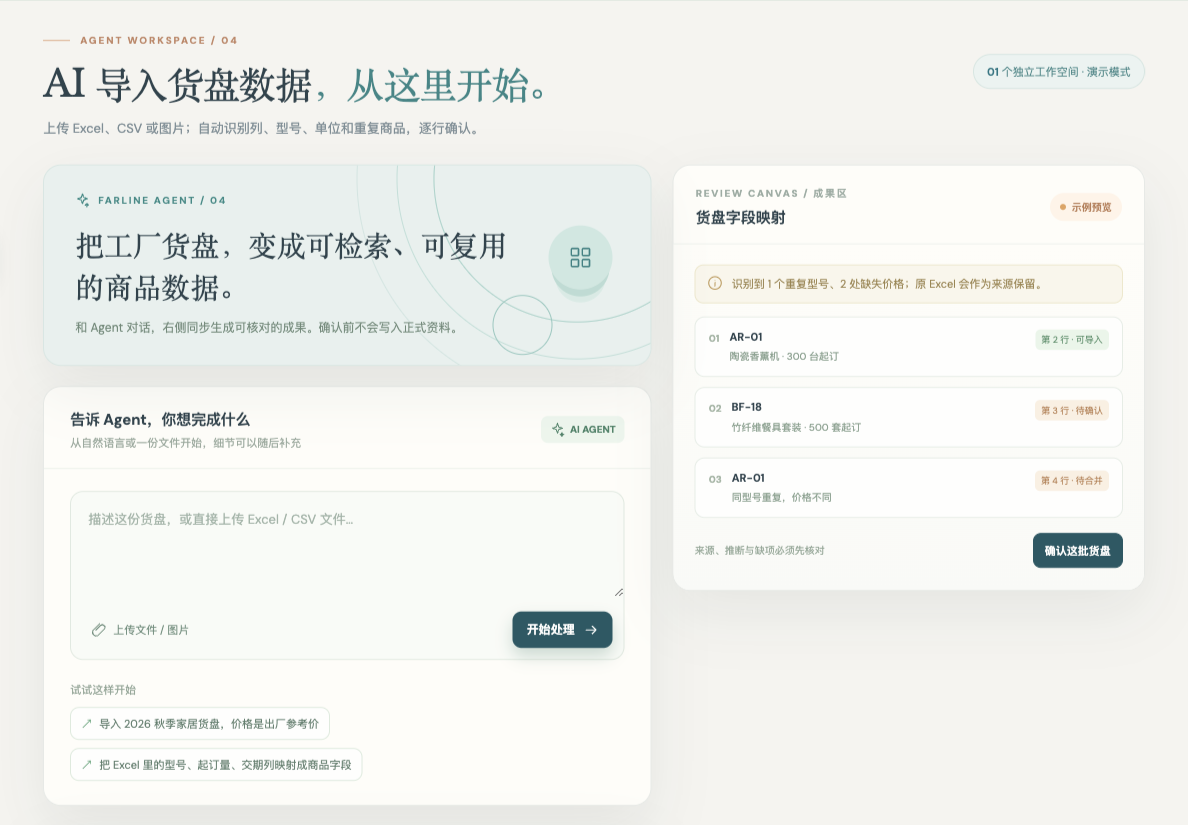Image resolution: width=1188 pixels, height=825 pixels.
Task: Click the subtitle 从自然语言或一份文件开始
Action: 186,443
